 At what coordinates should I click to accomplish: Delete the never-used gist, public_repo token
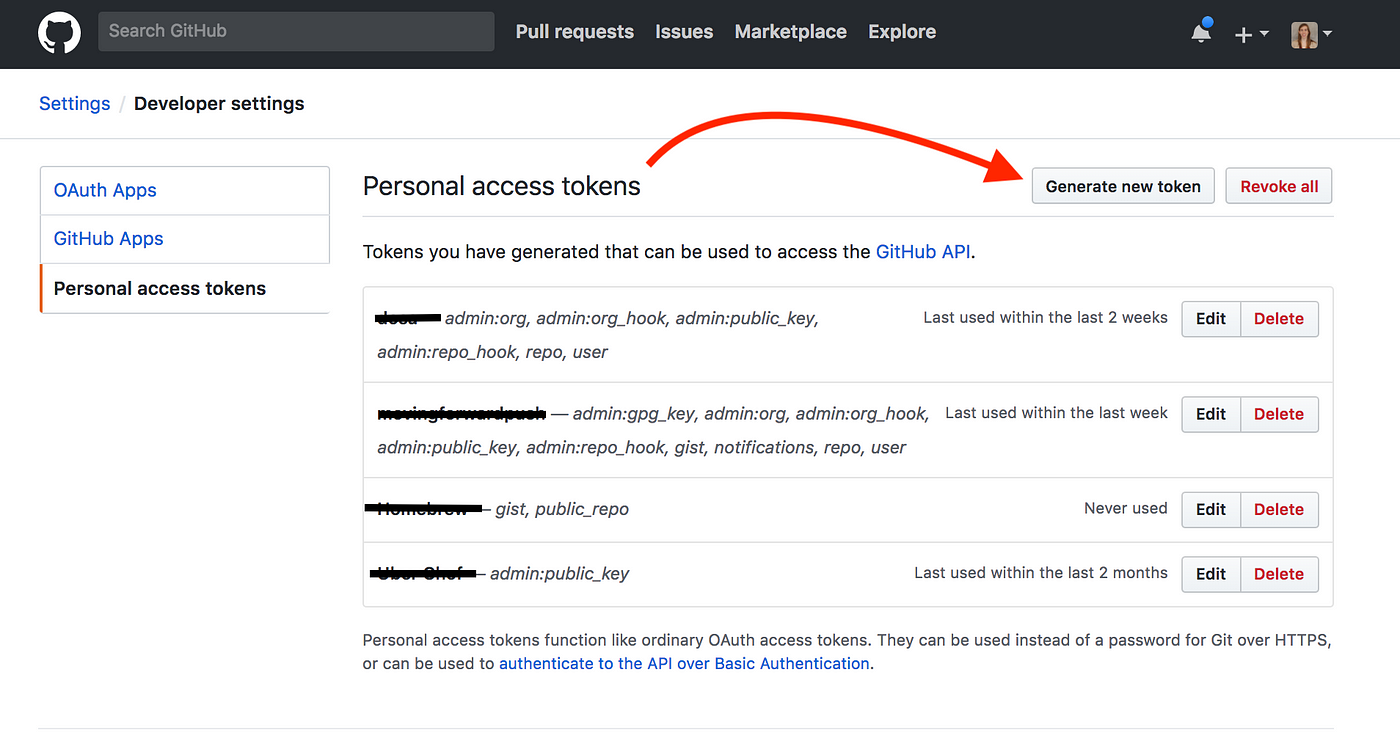[1279, 509]
